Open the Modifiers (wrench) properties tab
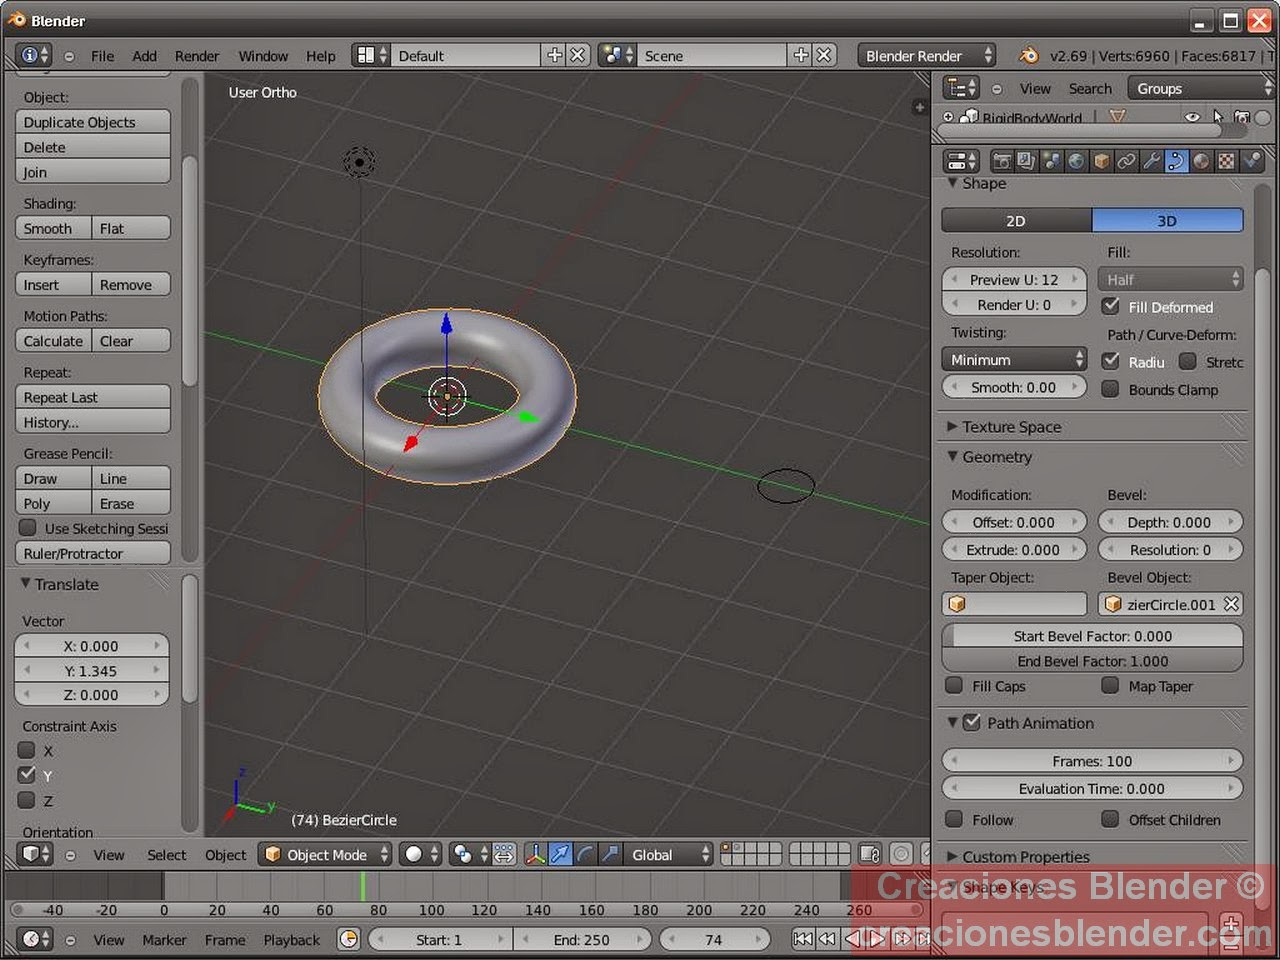 1152,160
